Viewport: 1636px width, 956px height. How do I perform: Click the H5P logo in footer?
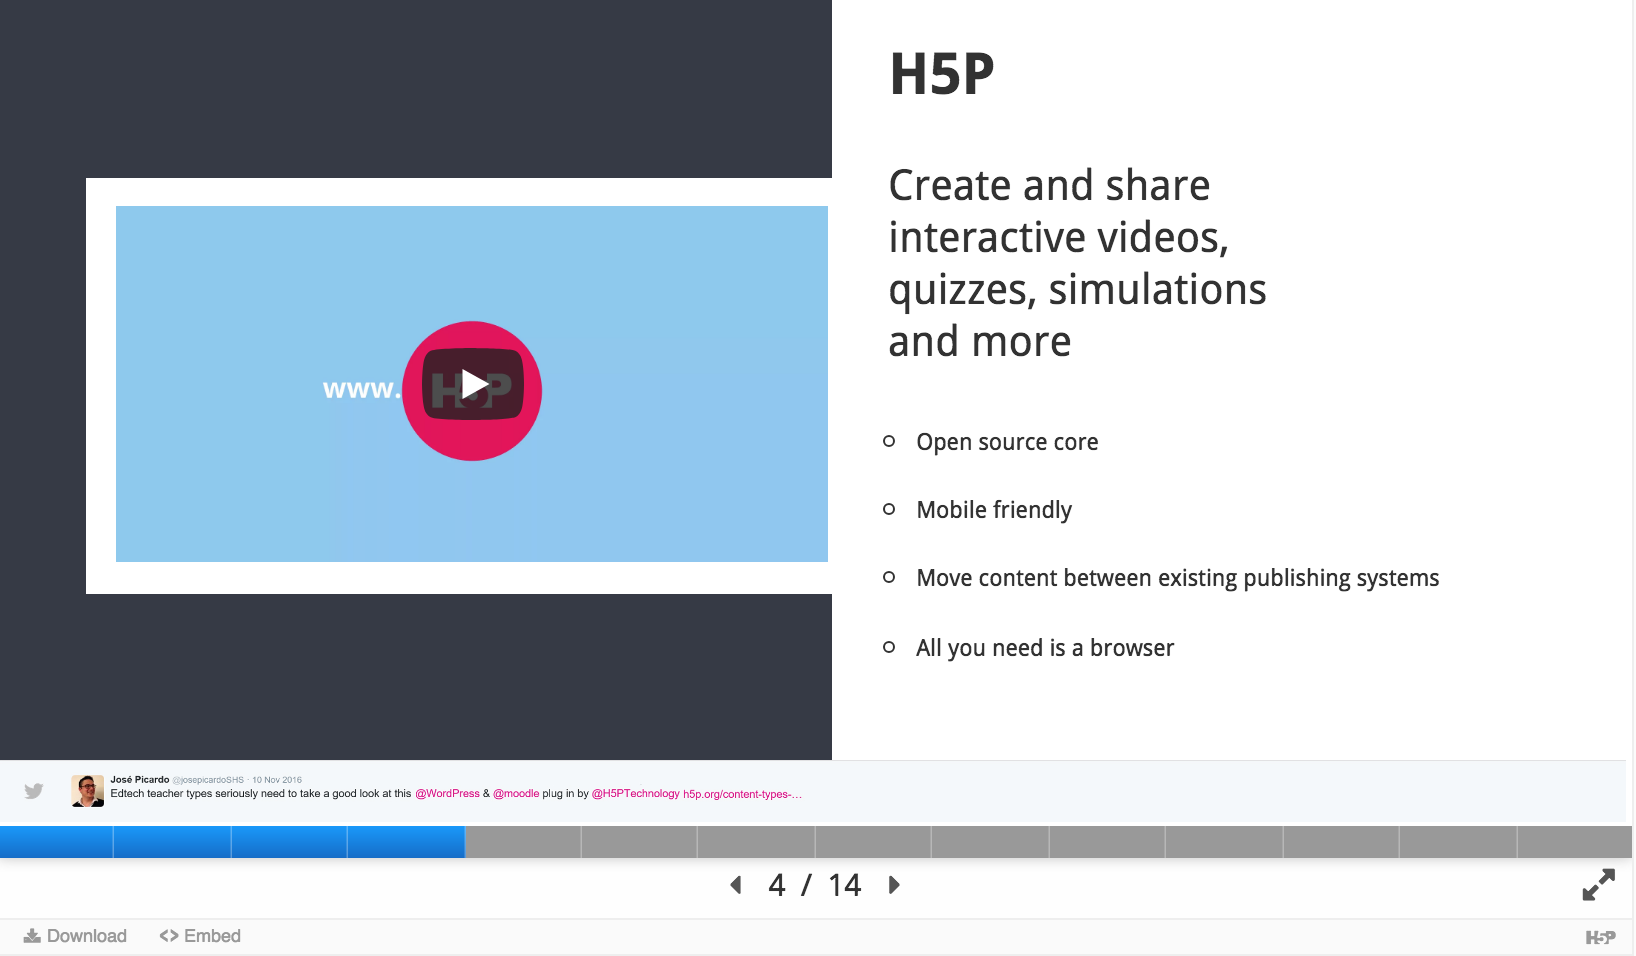tap(1600, 937)
